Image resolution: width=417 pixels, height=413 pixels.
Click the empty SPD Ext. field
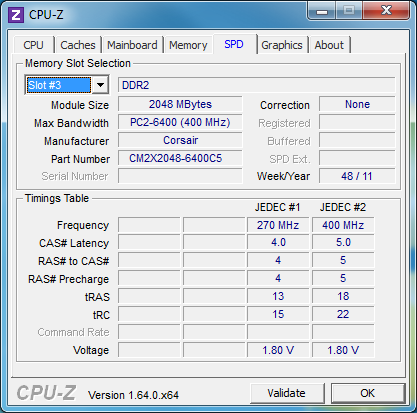click(357, 158)
